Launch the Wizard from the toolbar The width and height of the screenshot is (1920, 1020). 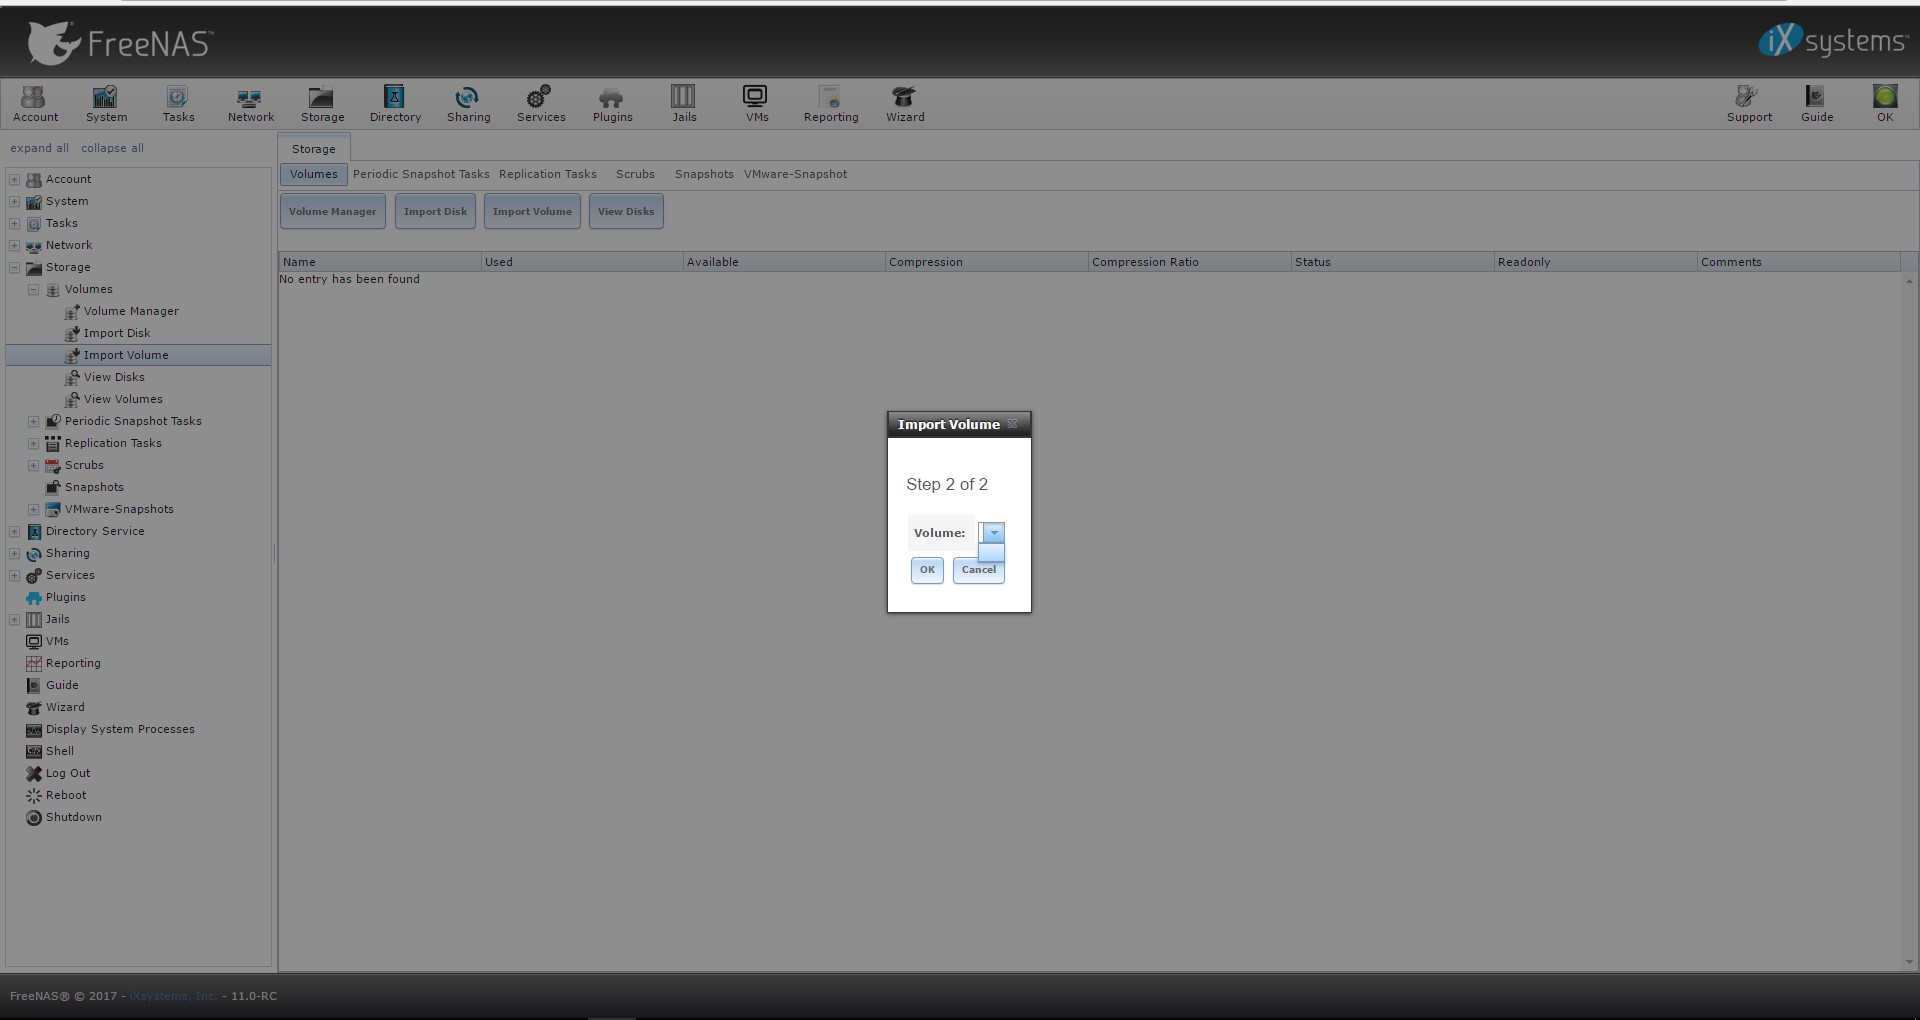tap(905, 104)
